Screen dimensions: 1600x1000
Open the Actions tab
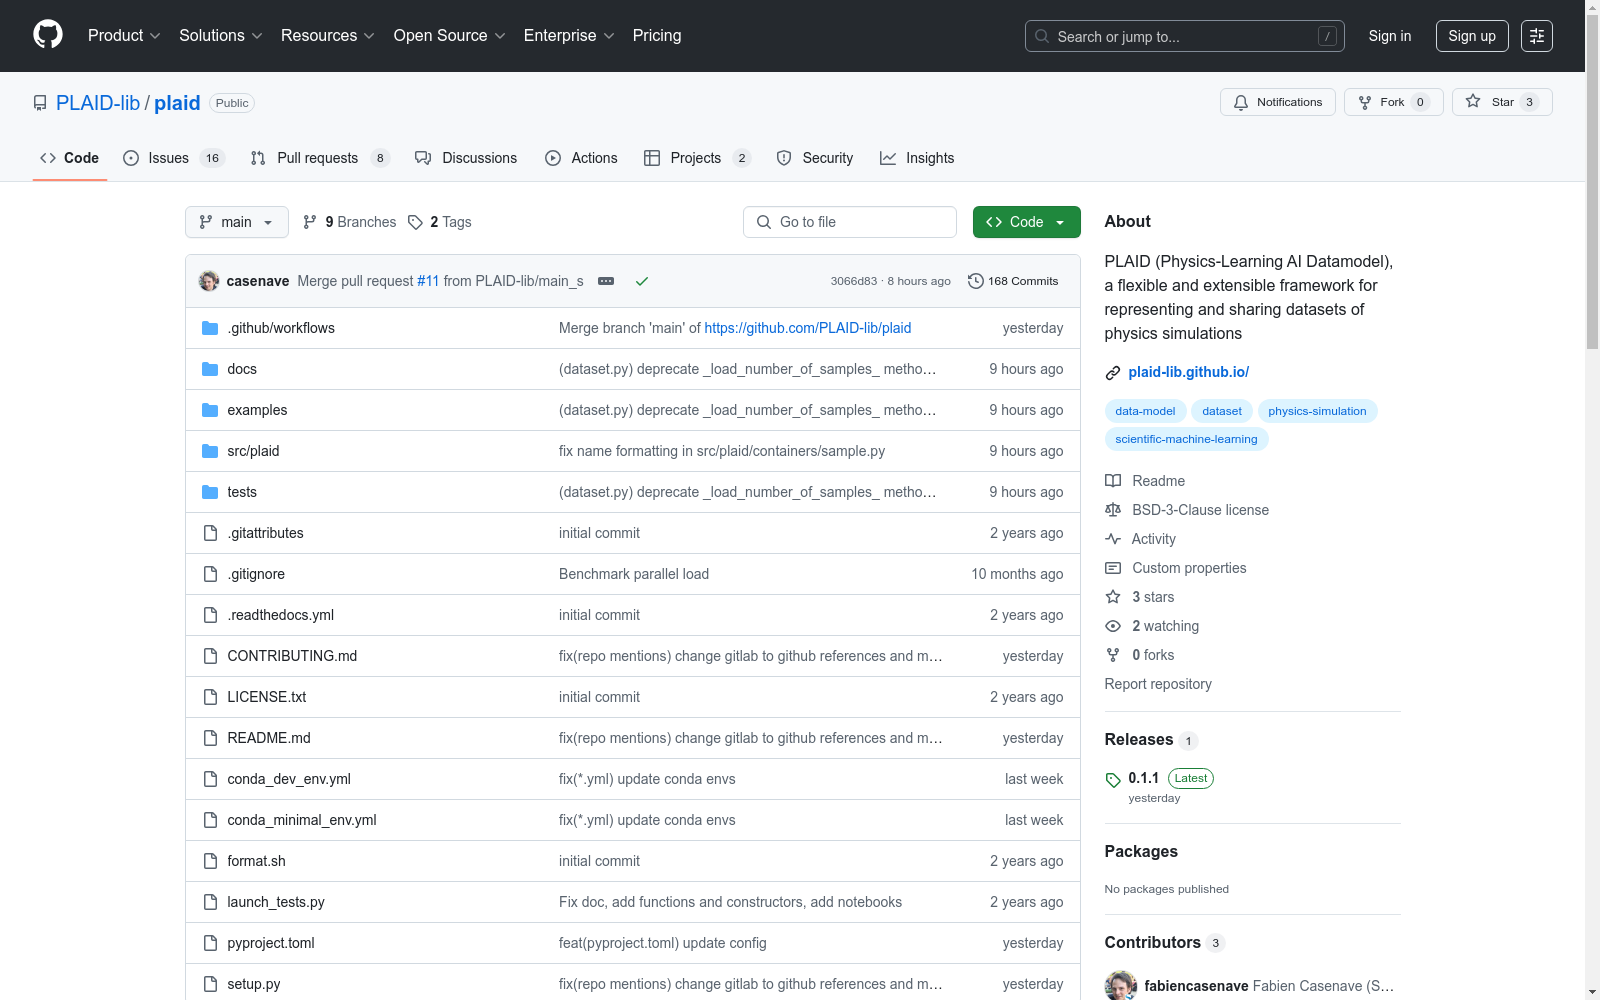(x=581, y=158)
